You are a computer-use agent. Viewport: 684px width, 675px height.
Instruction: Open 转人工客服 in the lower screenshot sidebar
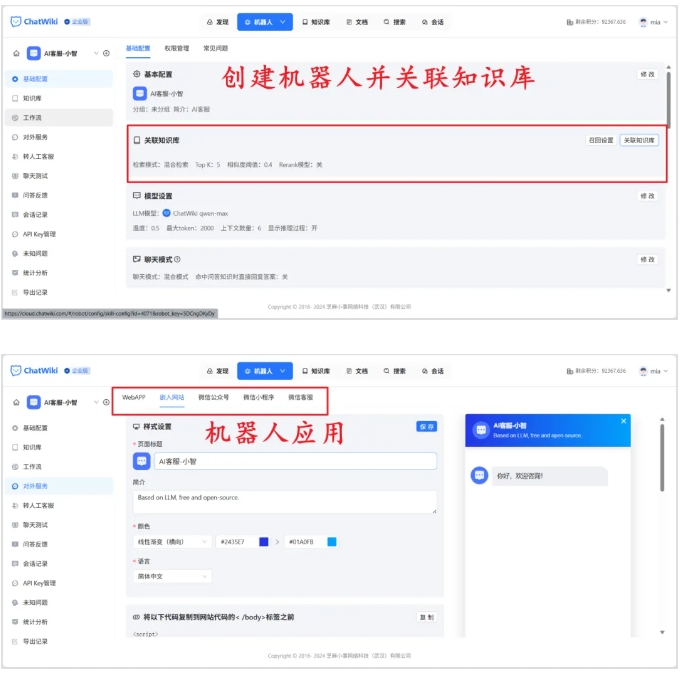click(59, 505)
